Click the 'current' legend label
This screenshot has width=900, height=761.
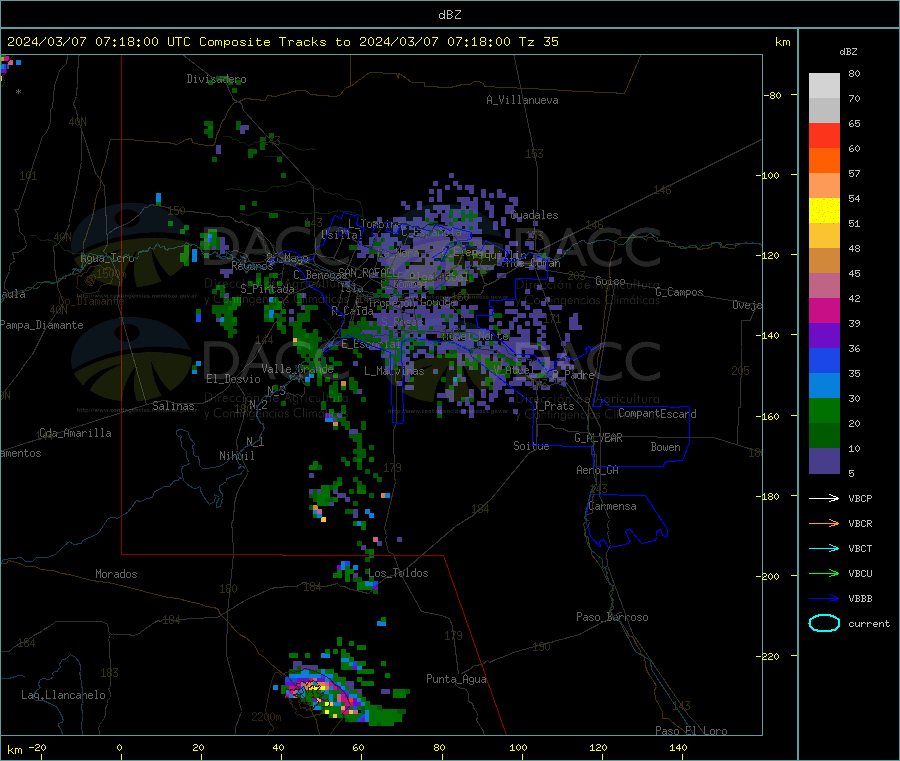click(x=868, y=623)
